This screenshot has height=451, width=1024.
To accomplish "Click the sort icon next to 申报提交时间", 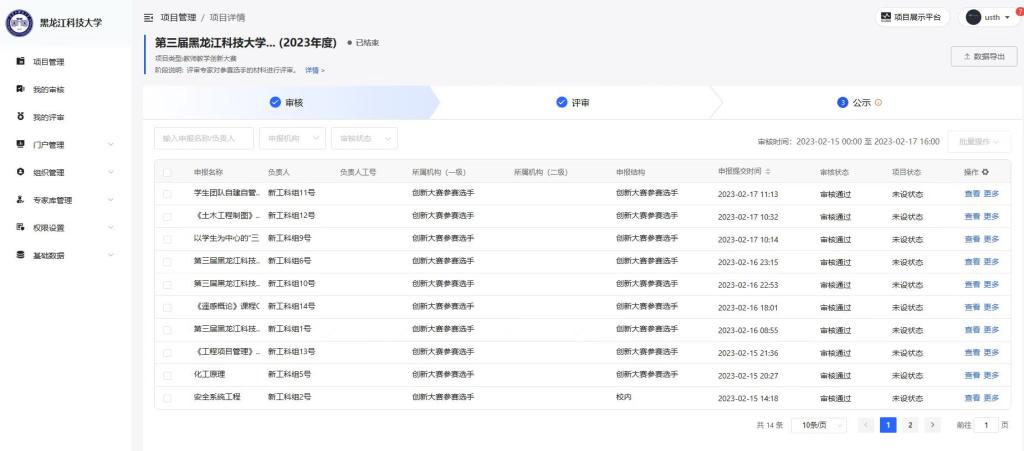I will (x=768, y=172).
